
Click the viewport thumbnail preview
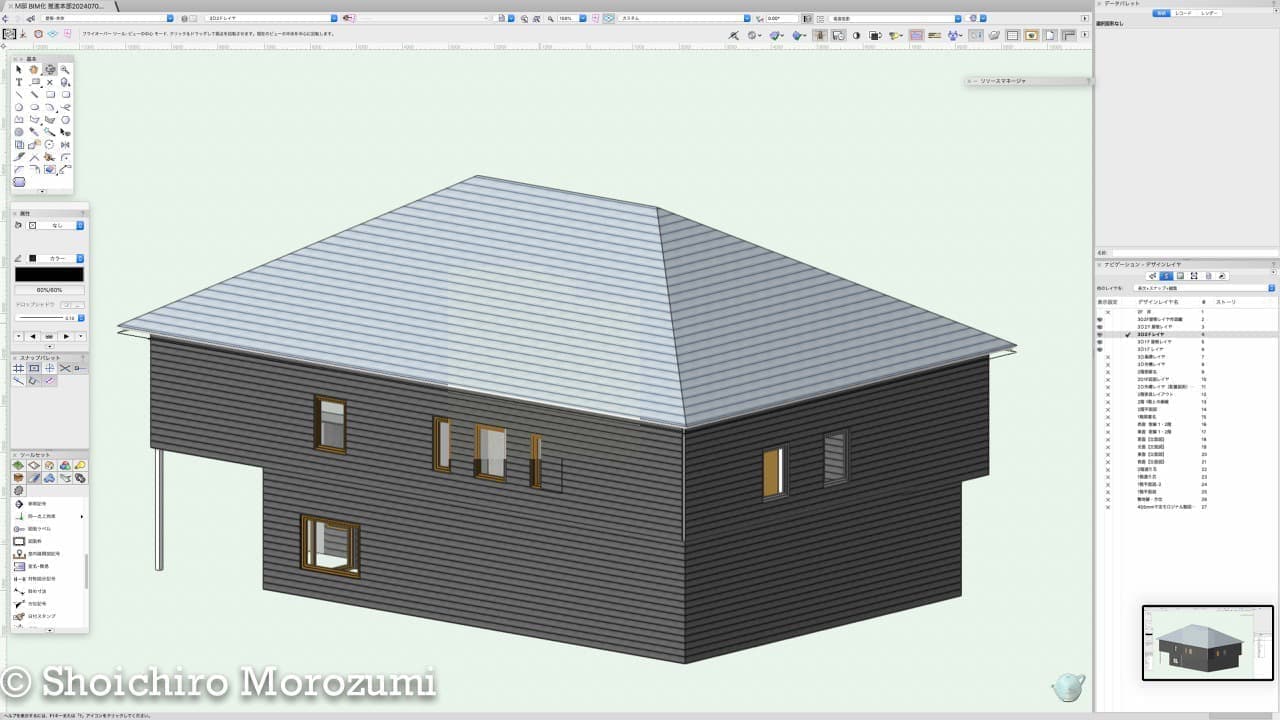click(1207, 643)
